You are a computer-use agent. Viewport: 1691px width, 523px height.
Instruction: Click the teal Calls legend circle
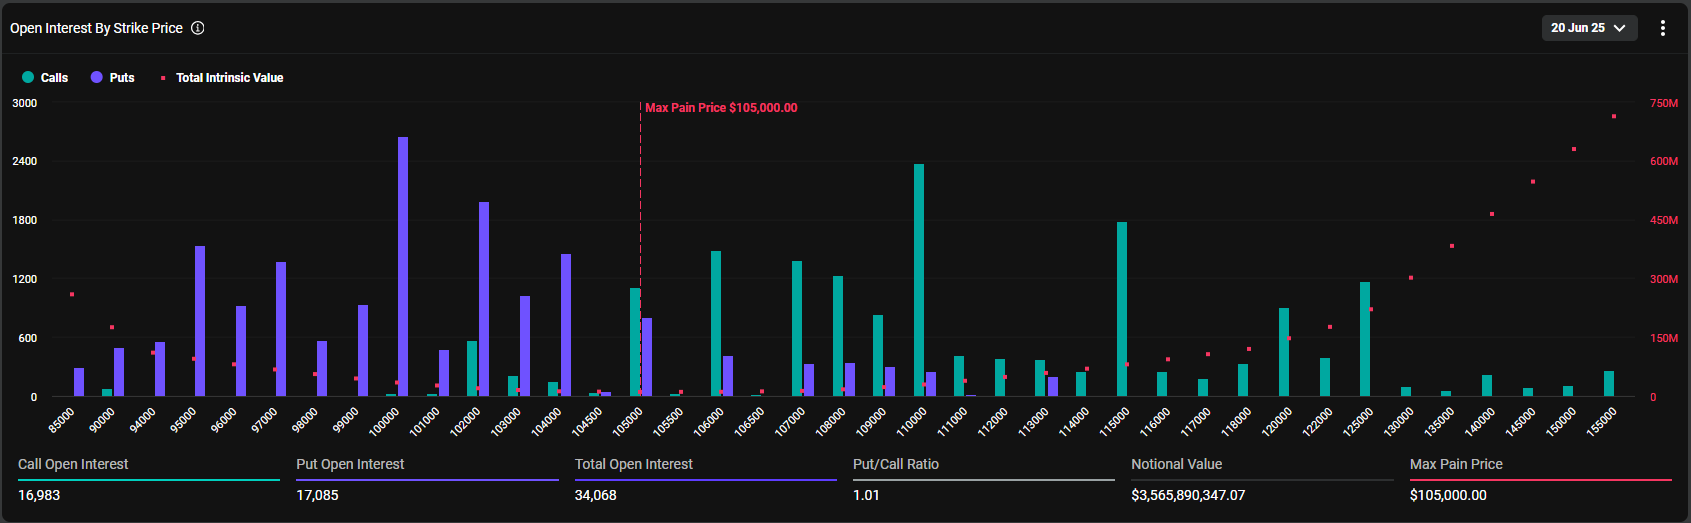28,77
